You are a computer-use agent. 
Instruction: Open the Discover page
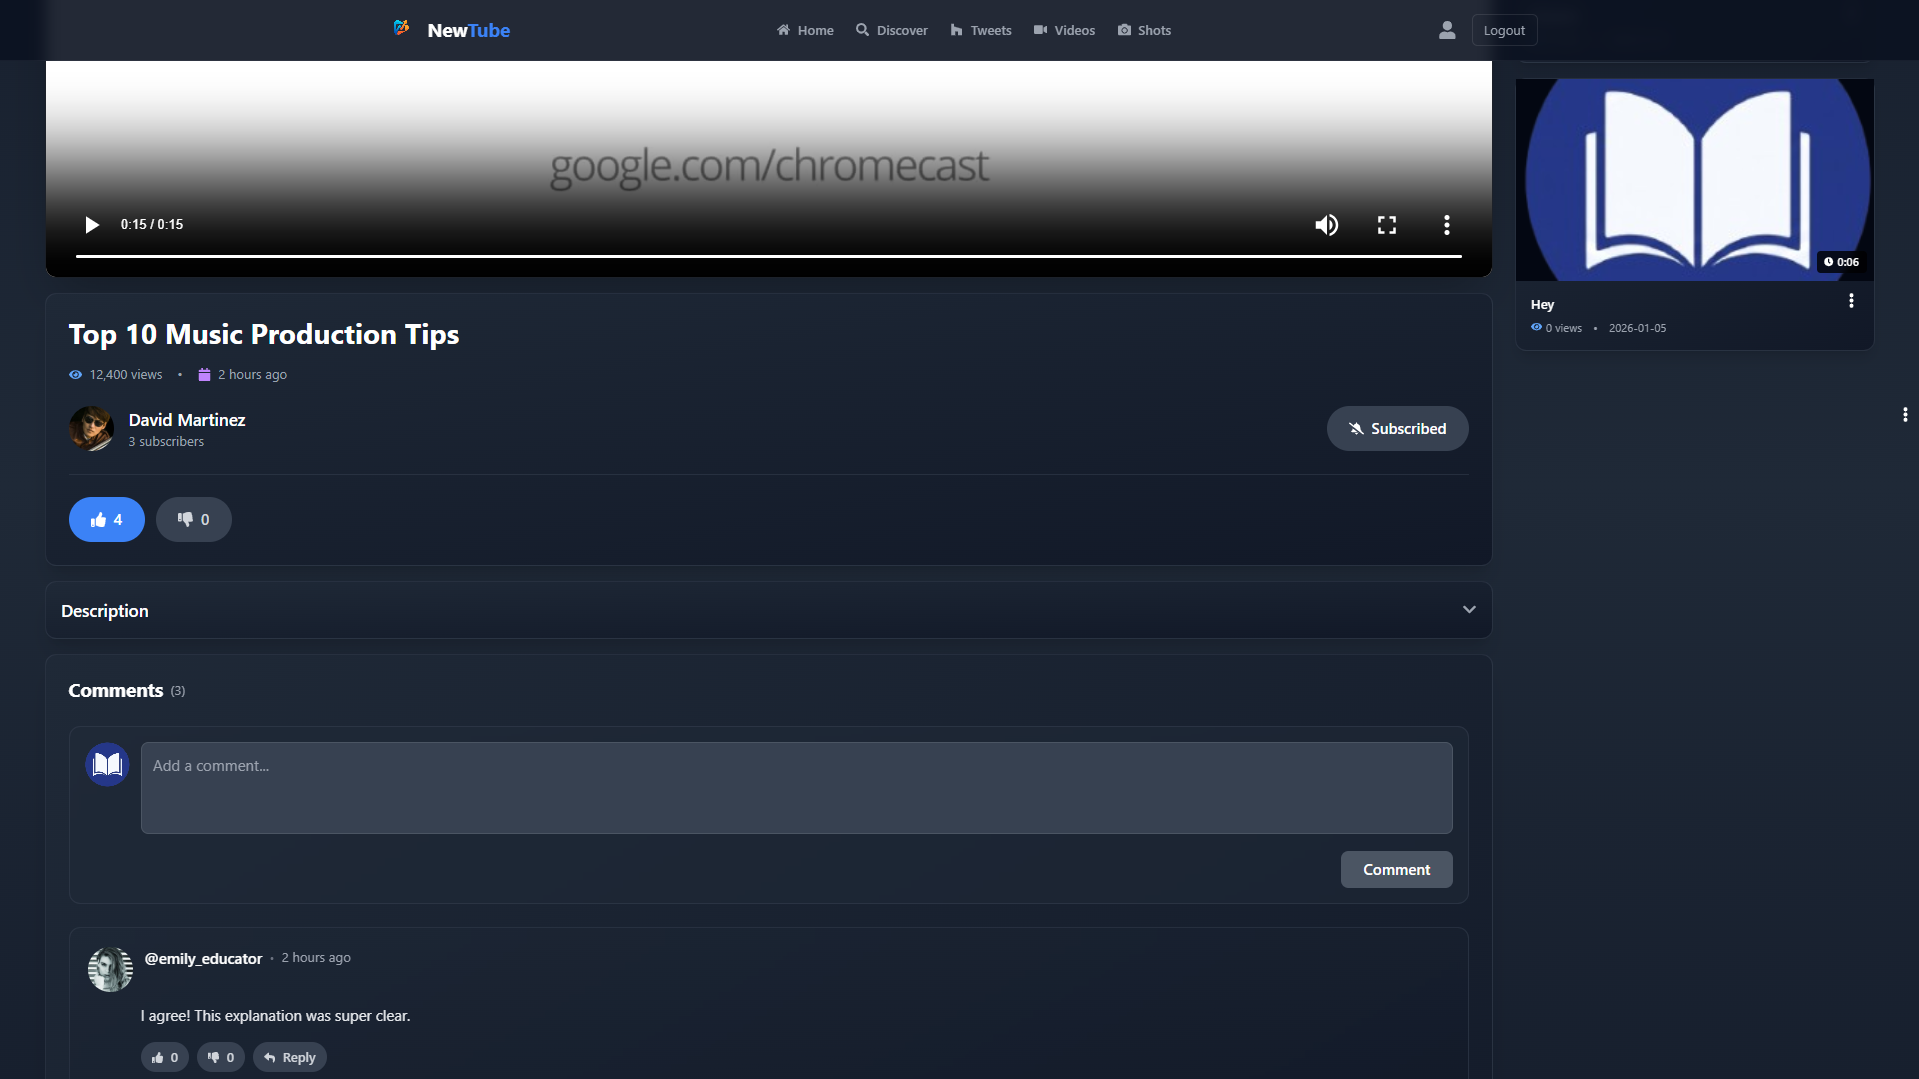coord(891,31)
